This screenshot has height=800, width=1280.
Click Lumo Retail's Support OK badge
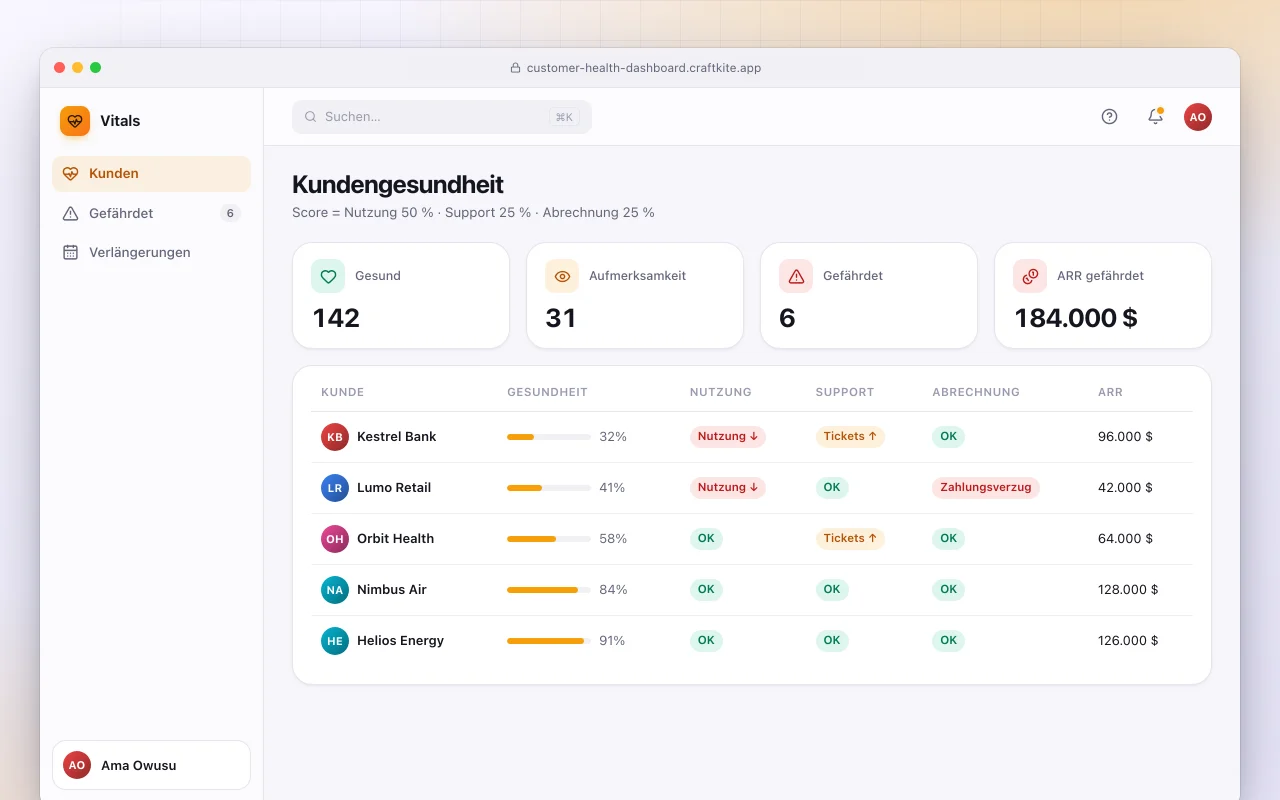(832, 488)
